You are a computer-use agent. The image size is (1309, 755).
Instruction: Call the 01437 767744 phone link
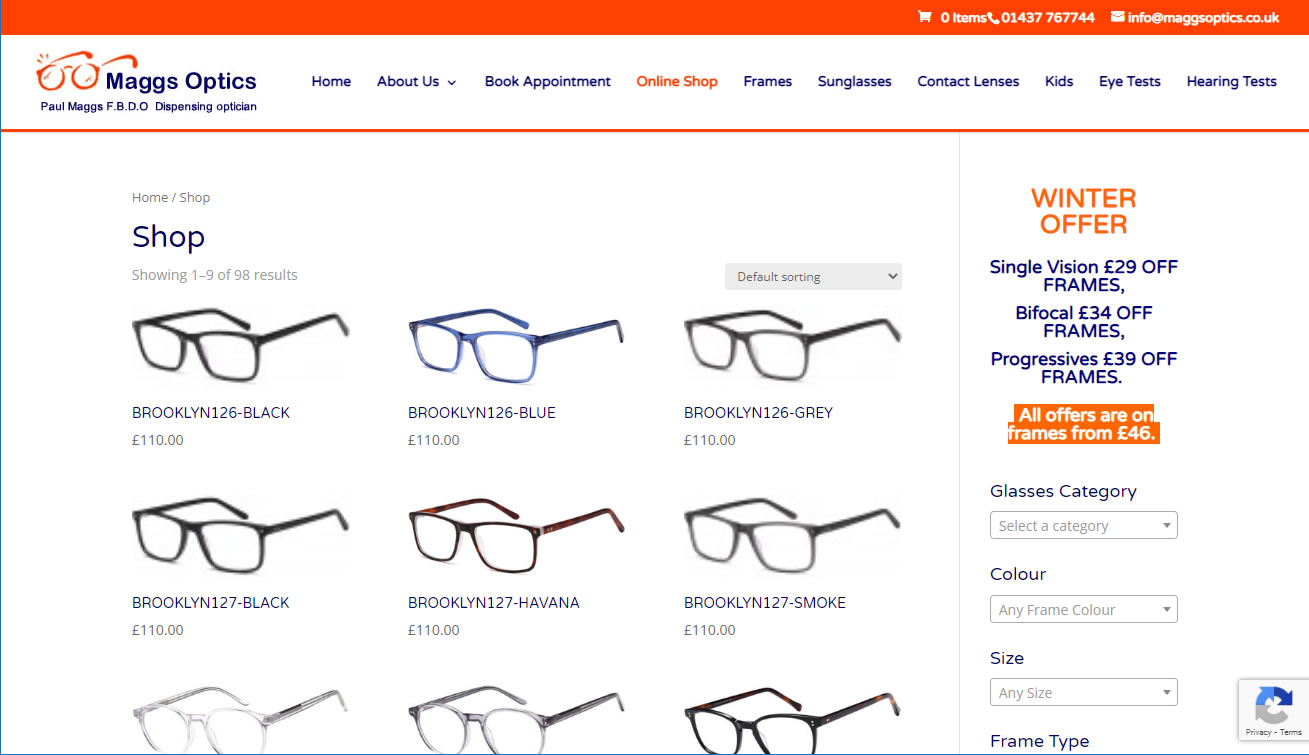point(1048,17)
